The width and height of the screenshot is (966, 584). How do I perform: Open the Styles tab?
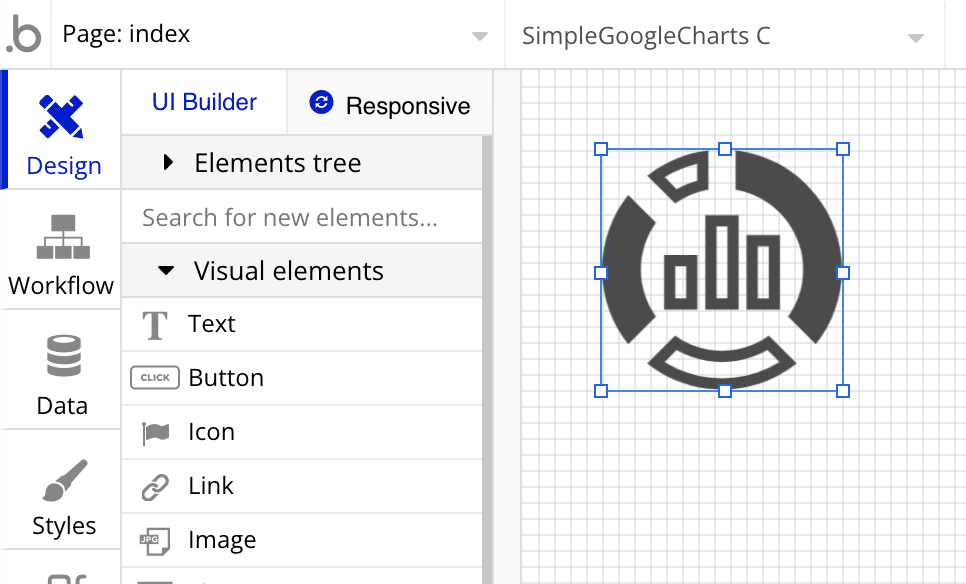tap(63, 495)
